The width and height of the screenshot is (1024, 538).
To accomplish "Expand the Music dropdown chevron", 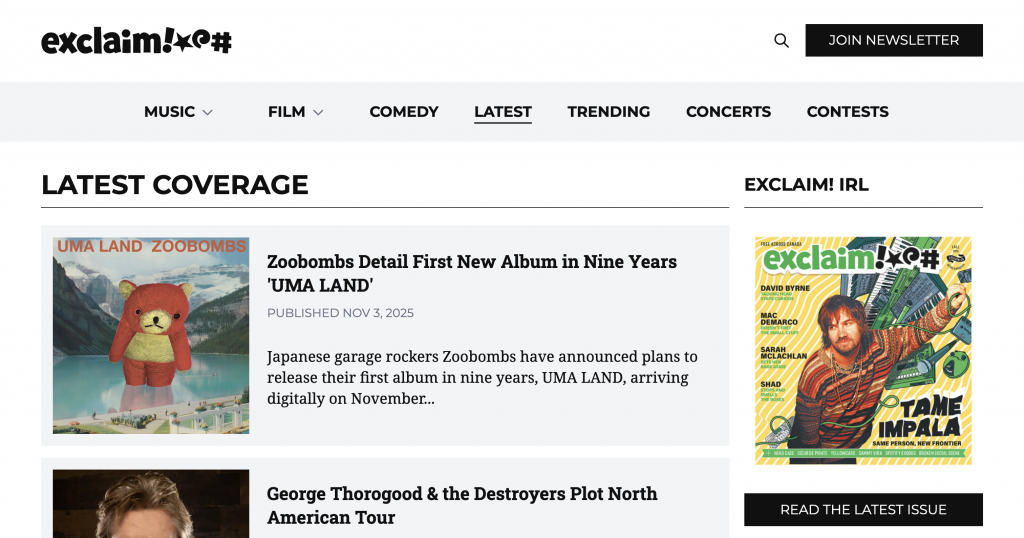I will coord(208,112).
